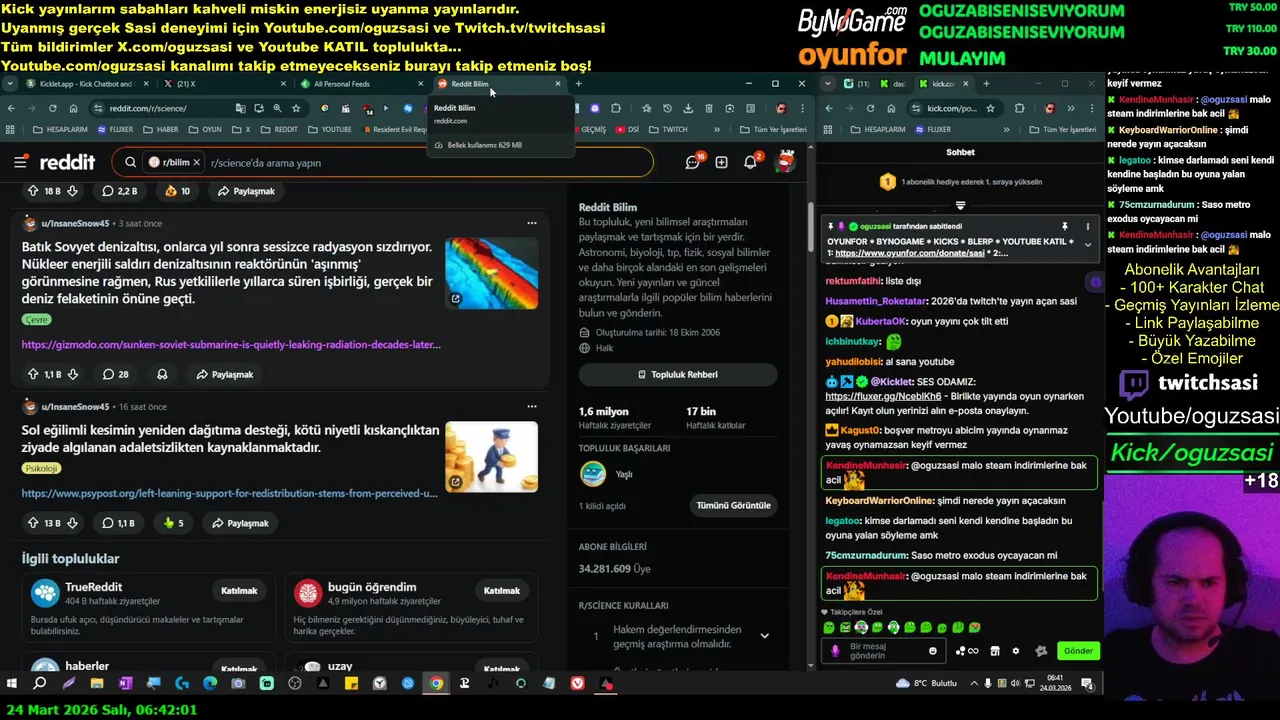The height and width of the screenshot is (720, 1280).
Task: Open YOUTUBE bookmarks folder
Action: coord(329,129)
